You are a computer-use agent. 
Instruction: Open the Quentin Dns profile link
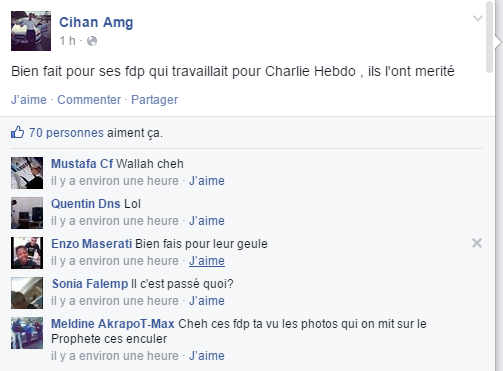tap(86, 204)
